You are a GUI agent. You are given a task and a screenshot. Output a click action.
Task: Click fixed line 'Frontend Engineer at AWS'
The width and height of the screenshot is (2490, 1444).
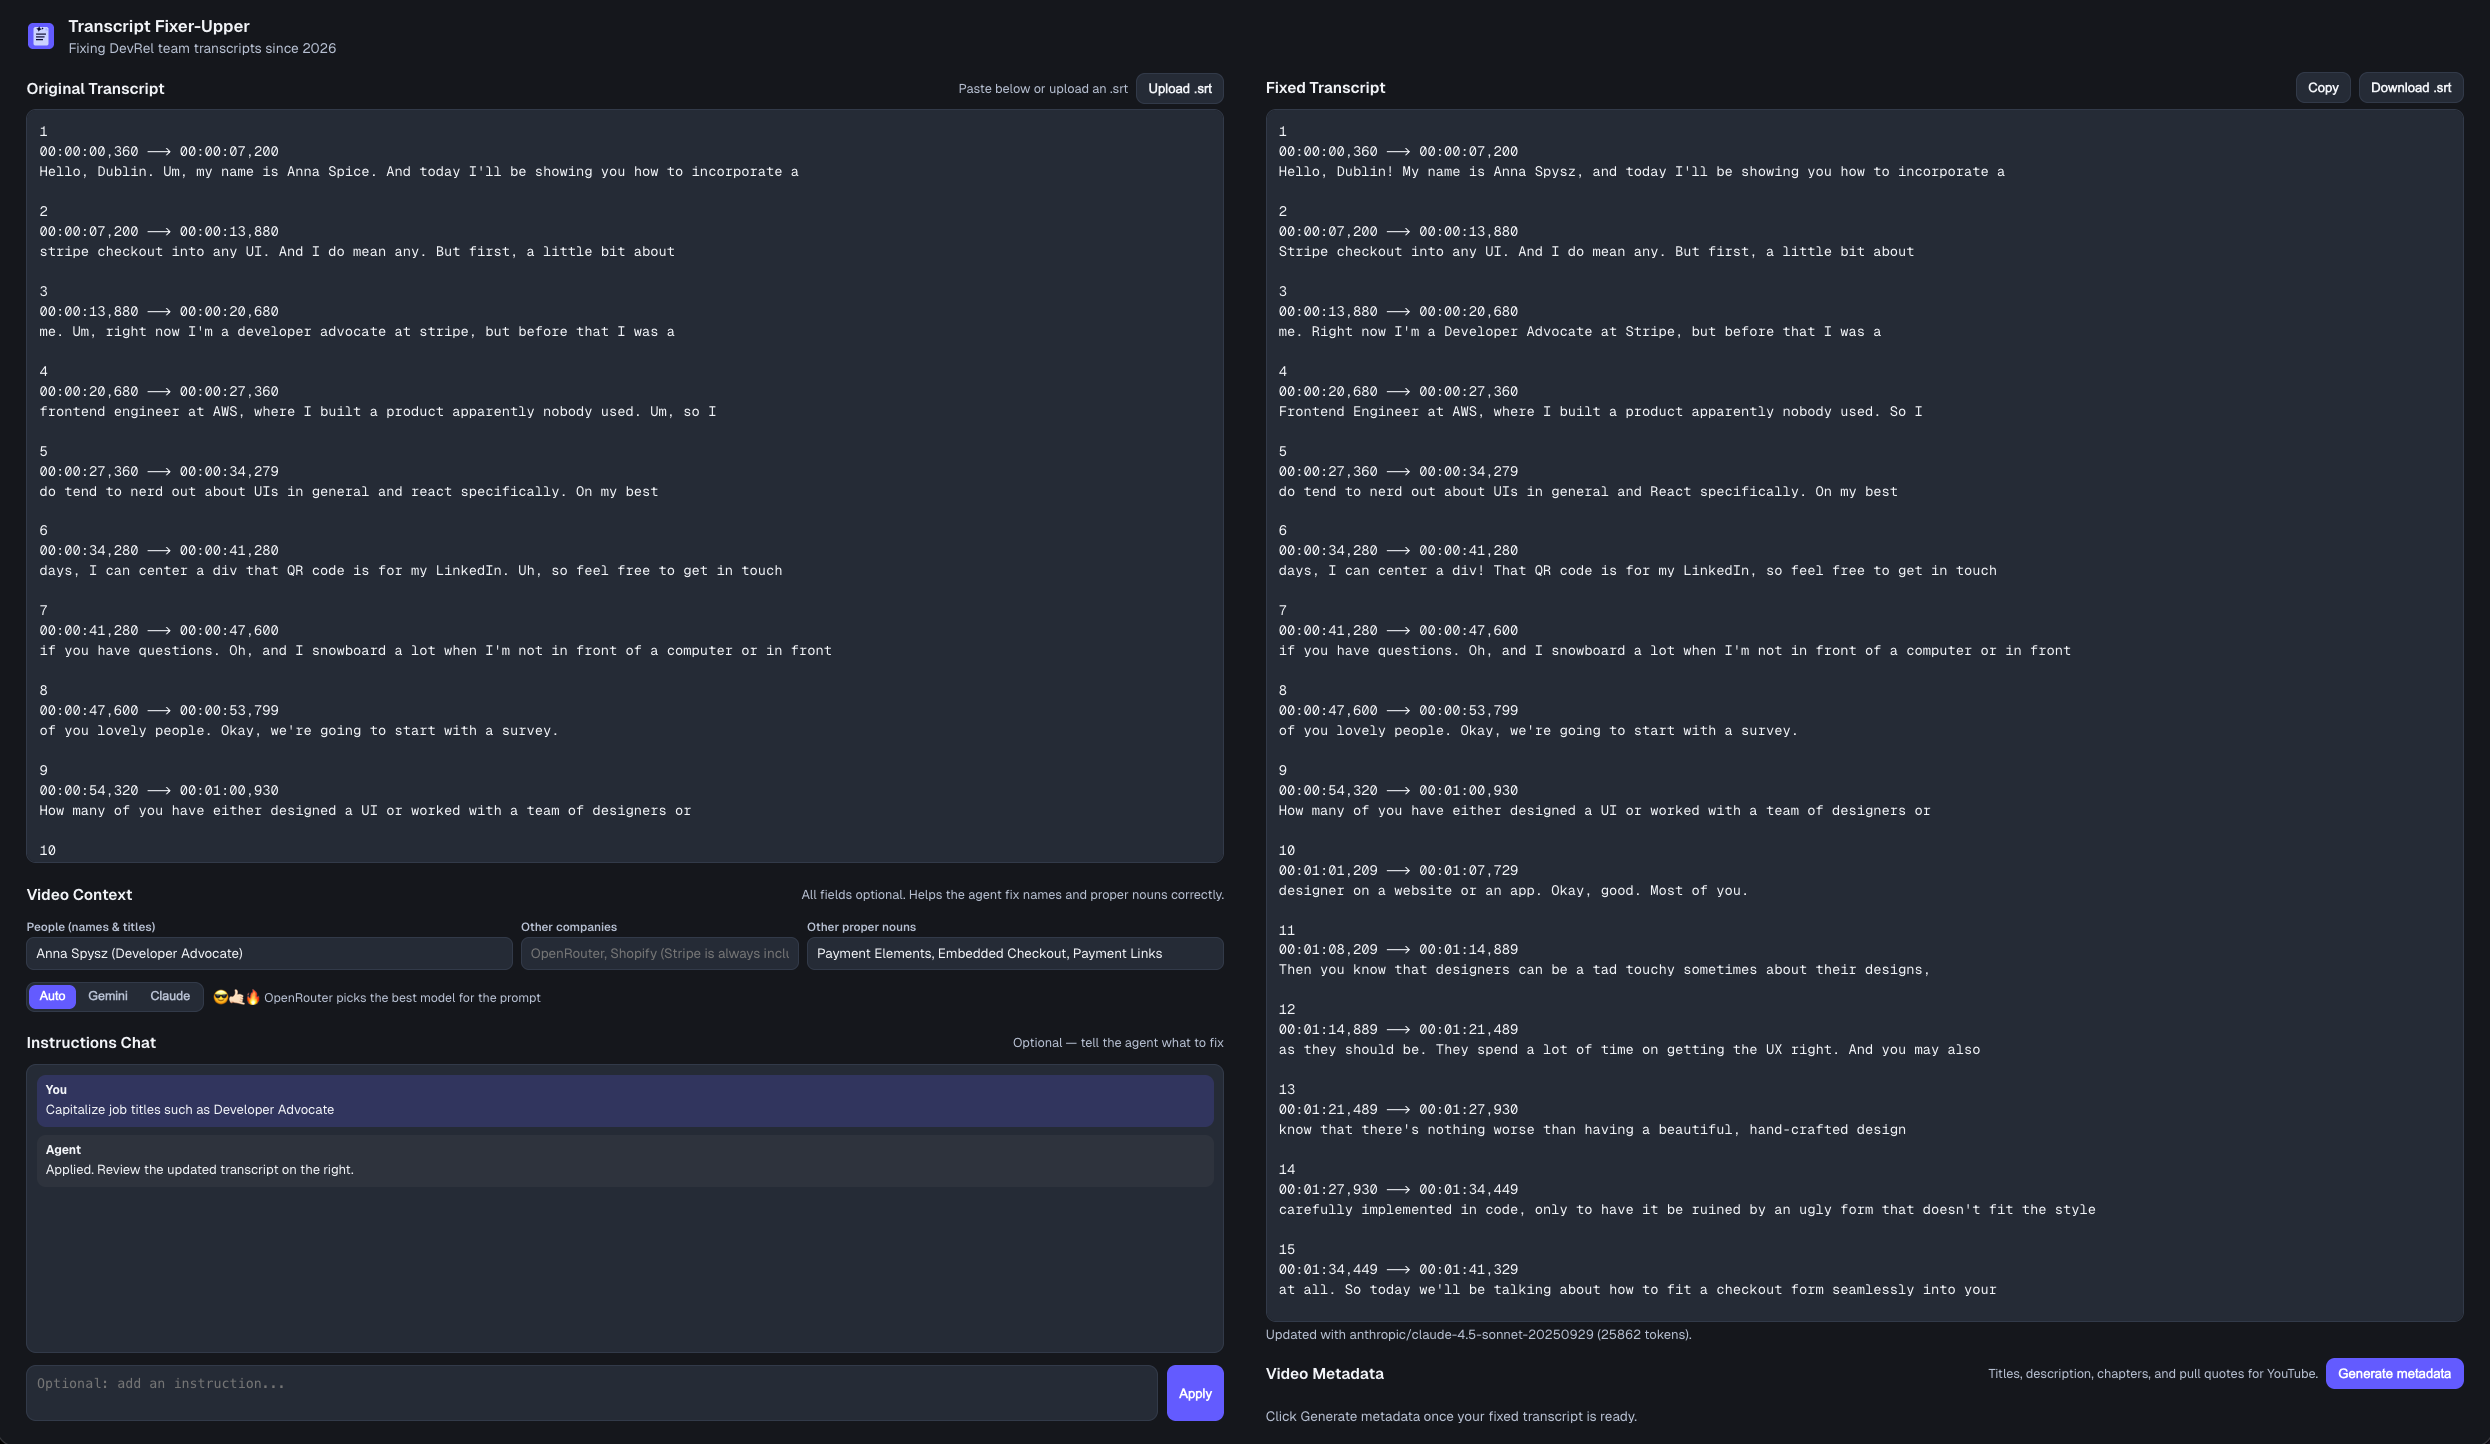coord(1600,411)
